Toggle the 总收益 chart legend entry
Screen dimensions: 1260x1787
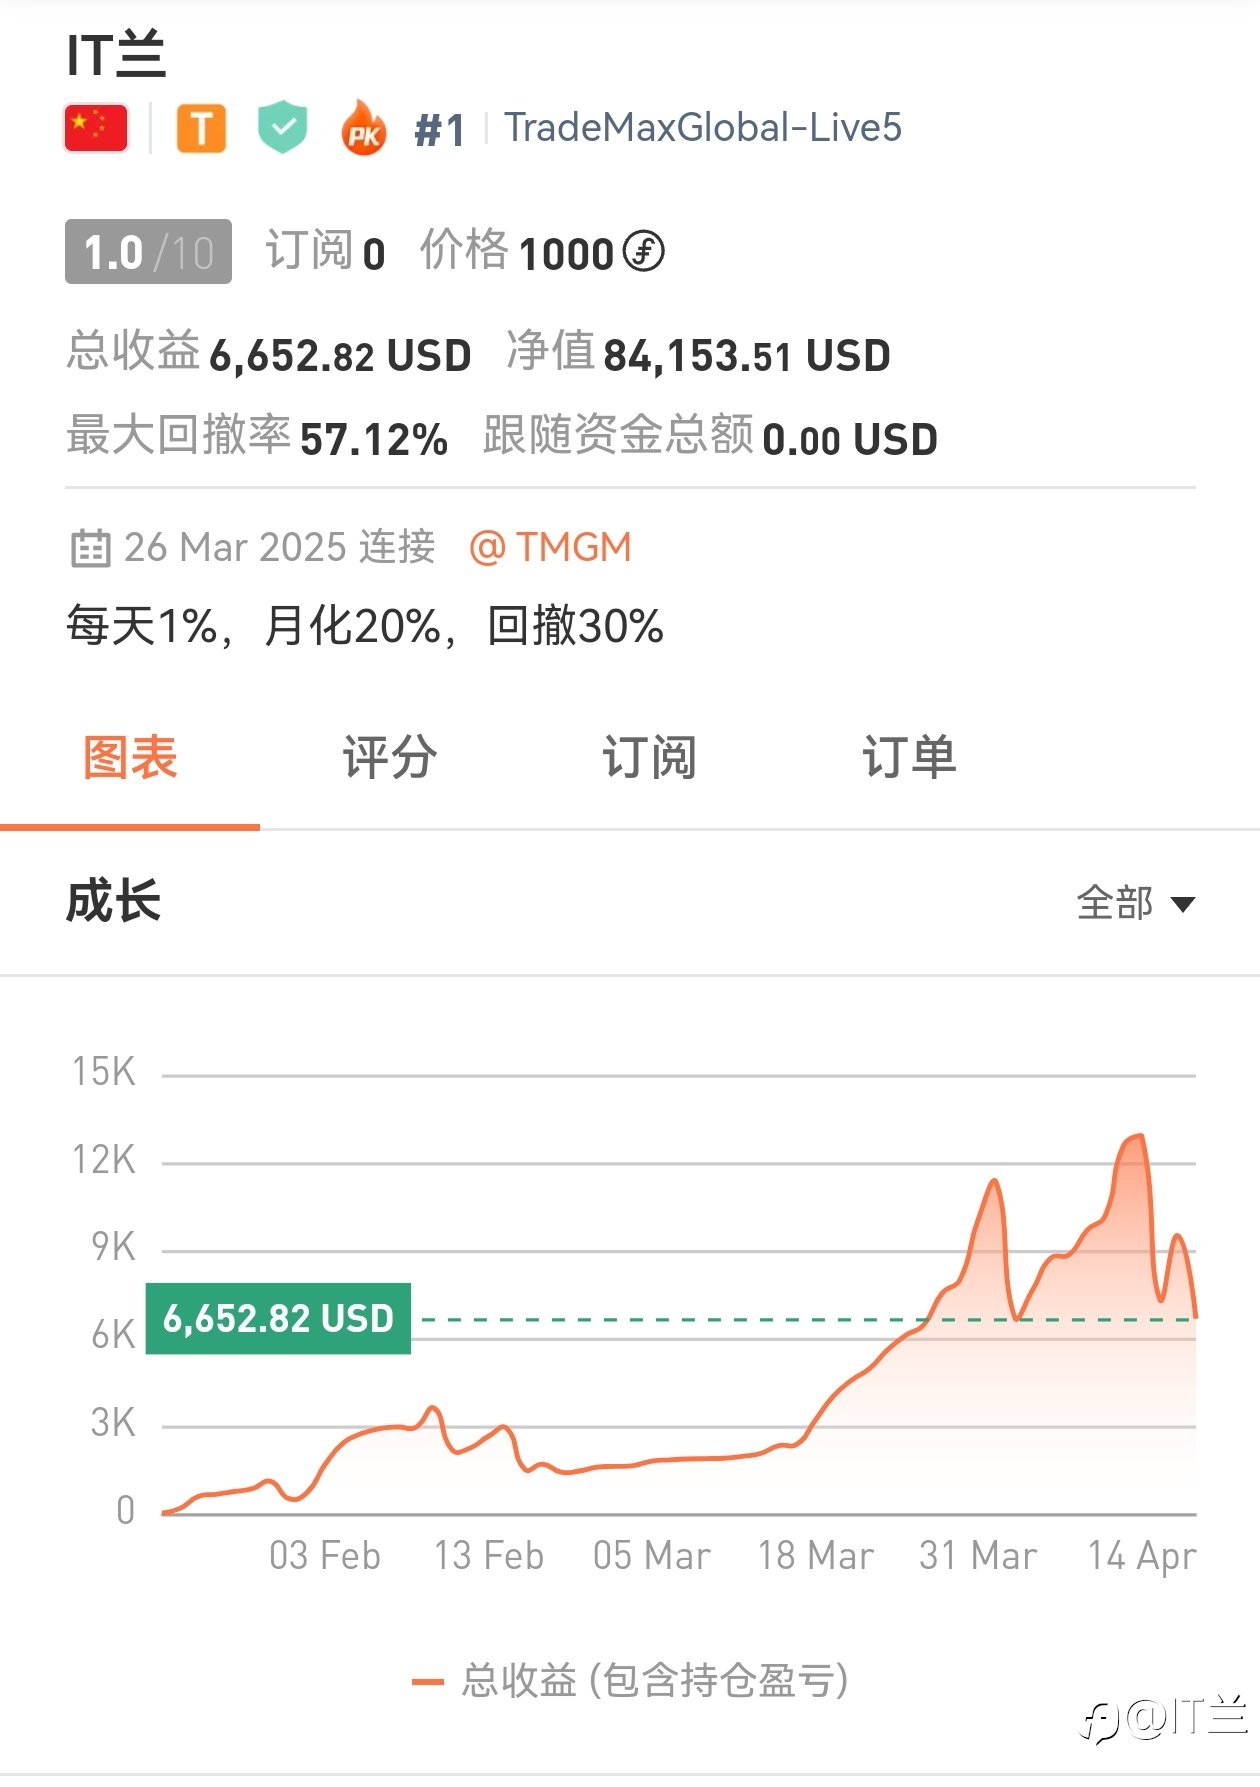pyautogui.click(x=630, y=1680)
